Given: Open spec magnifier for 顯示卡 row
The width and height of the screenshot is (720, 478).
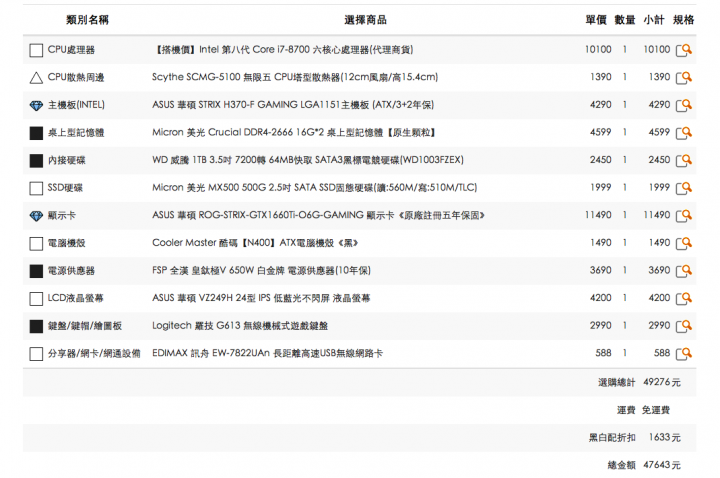Looking at the screenshot, I should pyautogui.click(x=684, y=215).
